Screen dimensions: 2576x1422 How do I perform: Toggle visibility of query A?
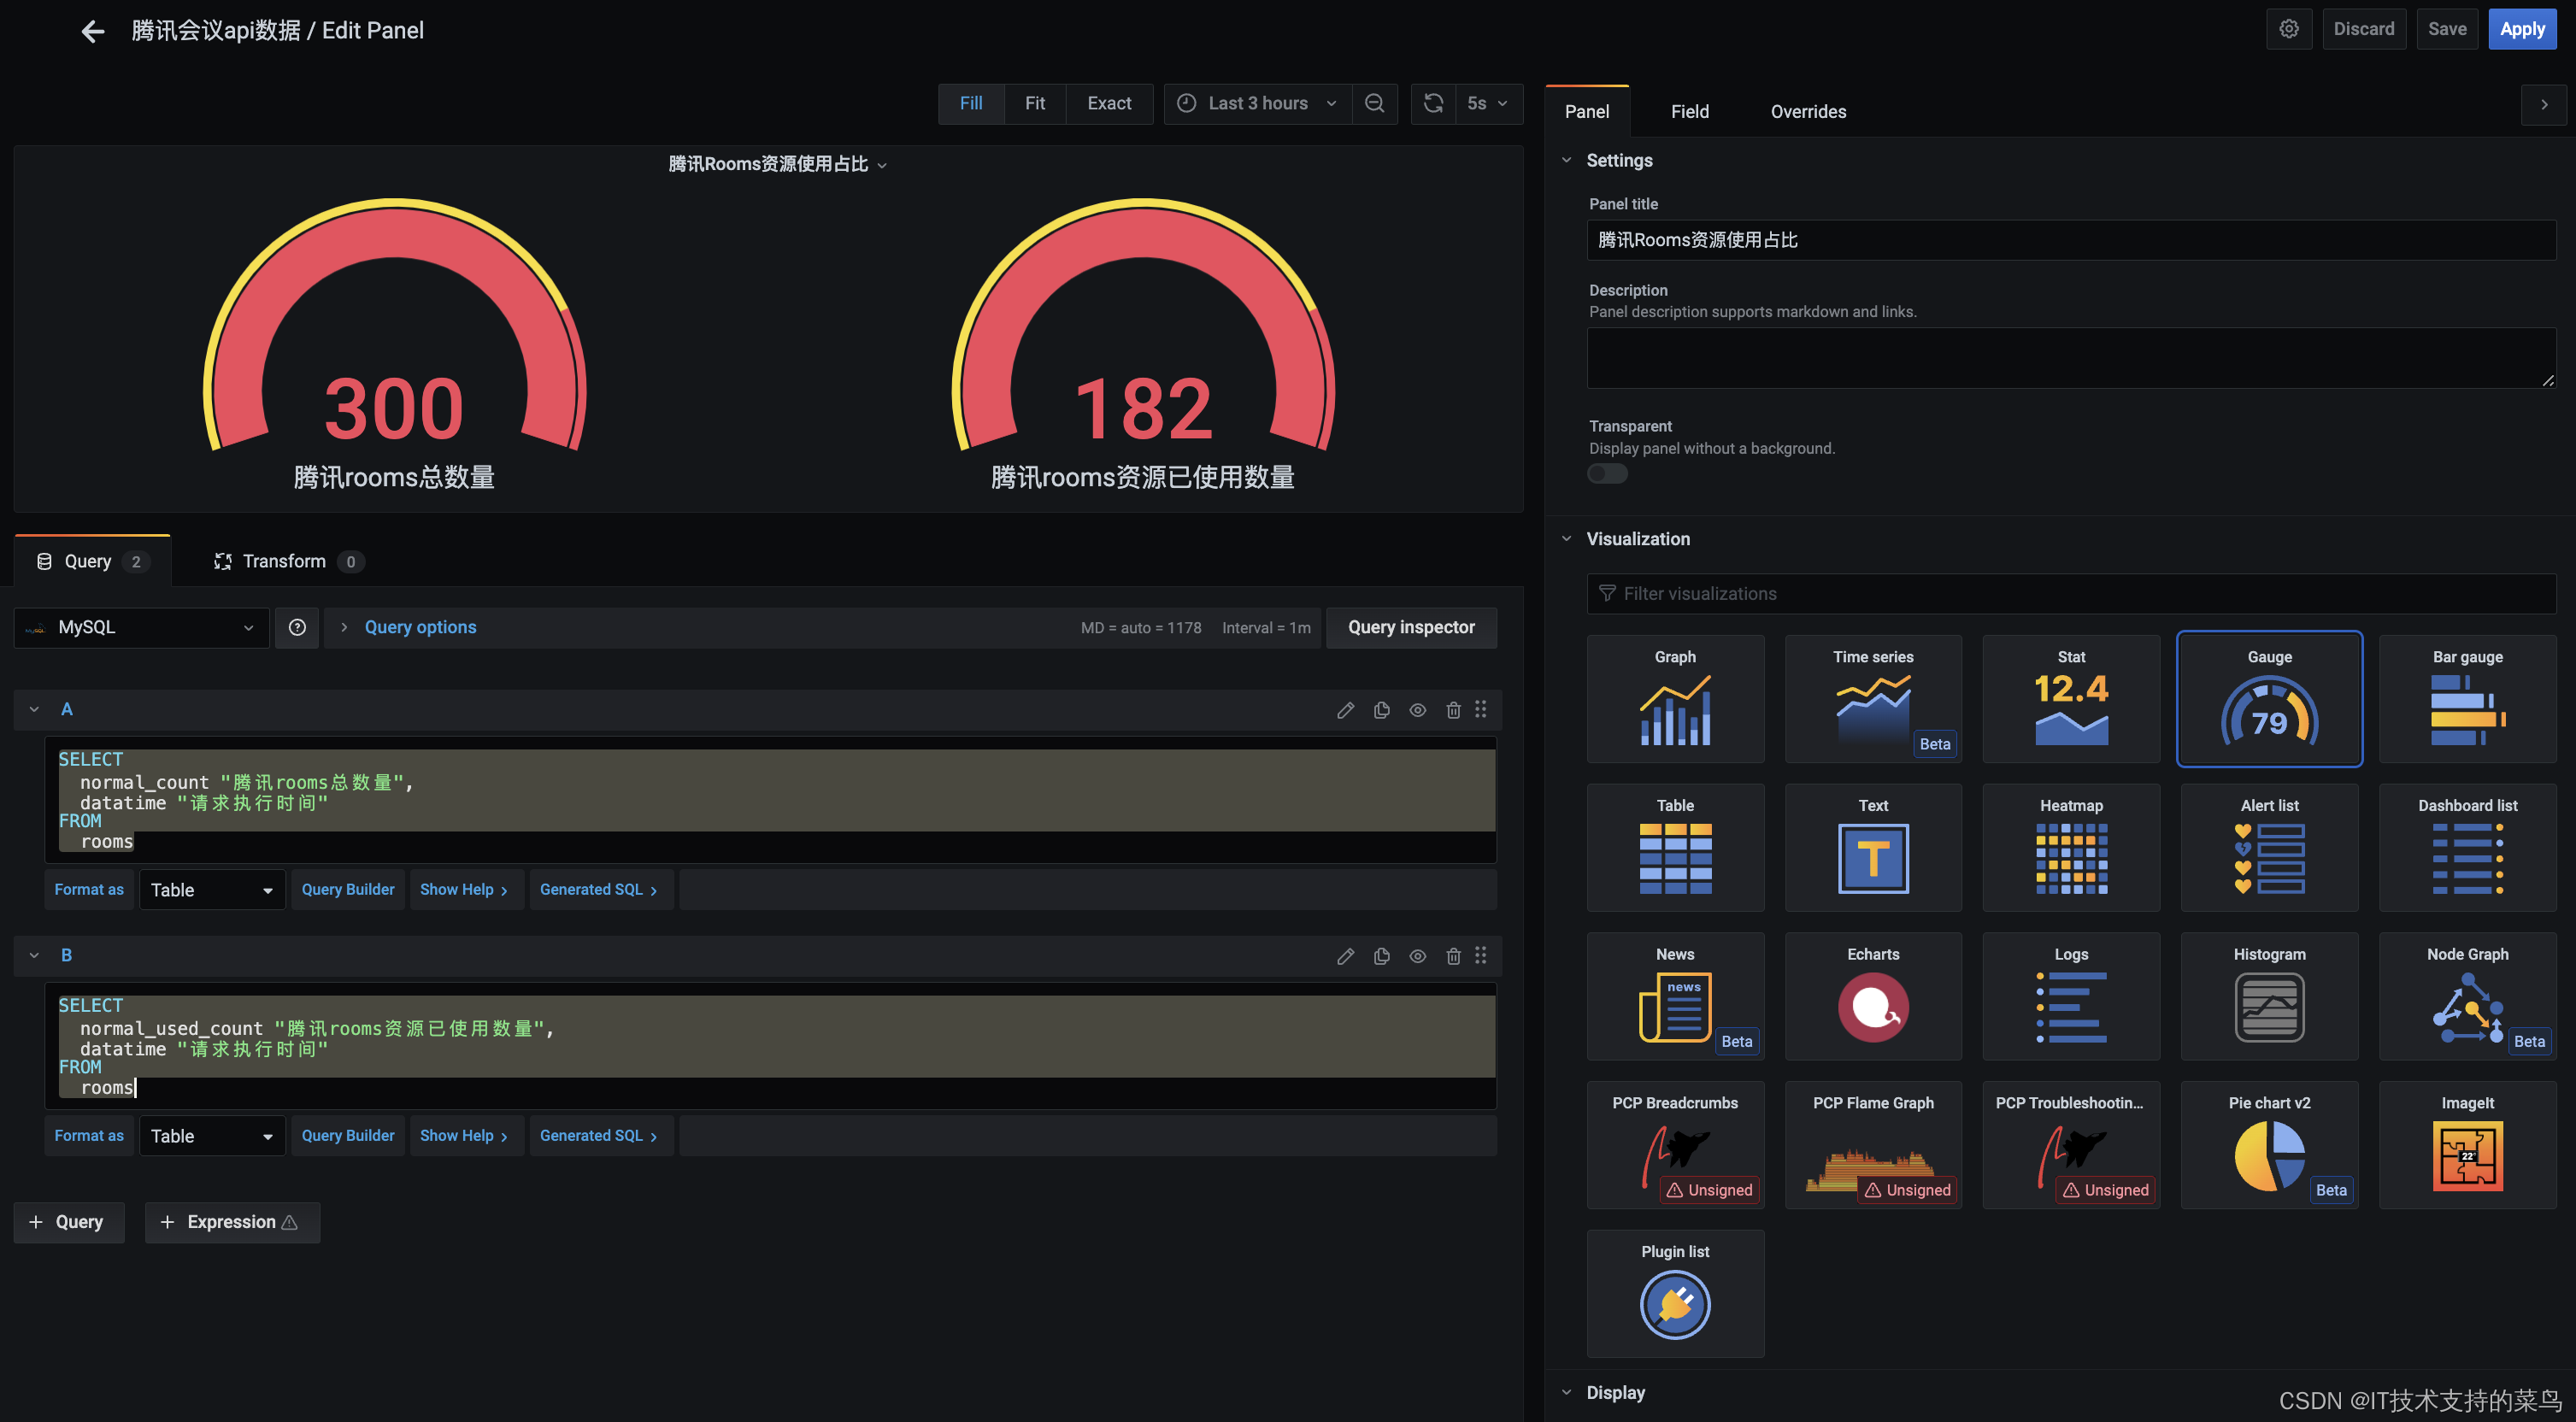point(1417,709)
